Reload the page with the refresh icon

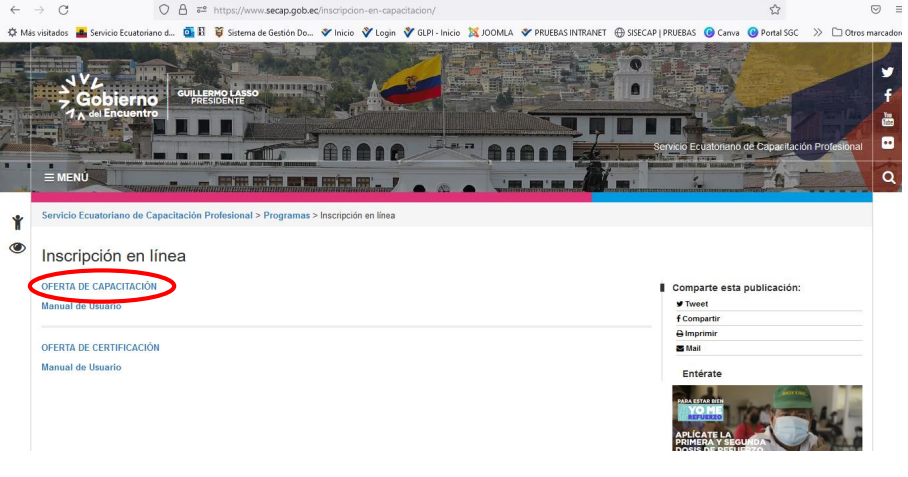tap(63, 9)
